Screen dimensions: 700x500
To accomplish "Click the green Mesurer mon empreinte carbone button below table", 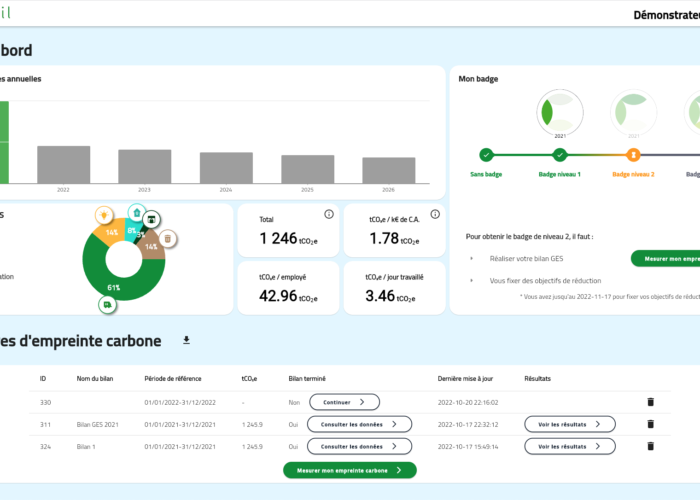I will (x=349, y=470).
